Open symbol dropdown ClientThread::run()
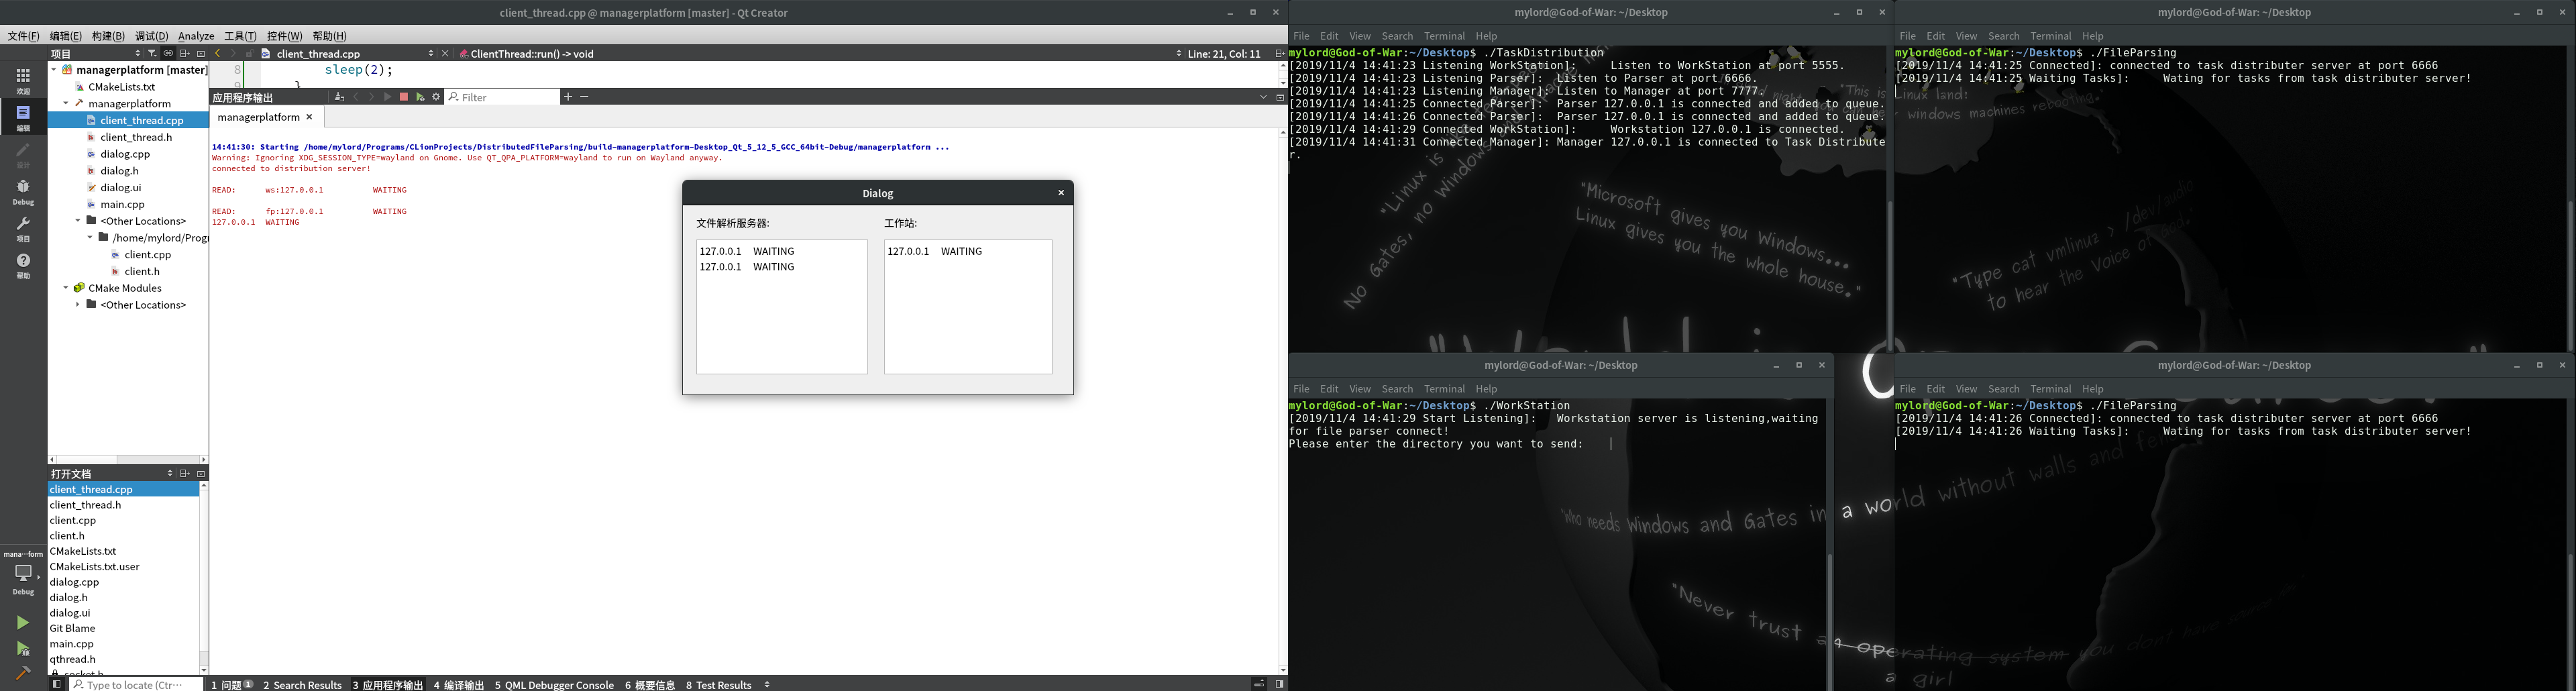This screenshot has height=691, width=2576. [820, 53]
